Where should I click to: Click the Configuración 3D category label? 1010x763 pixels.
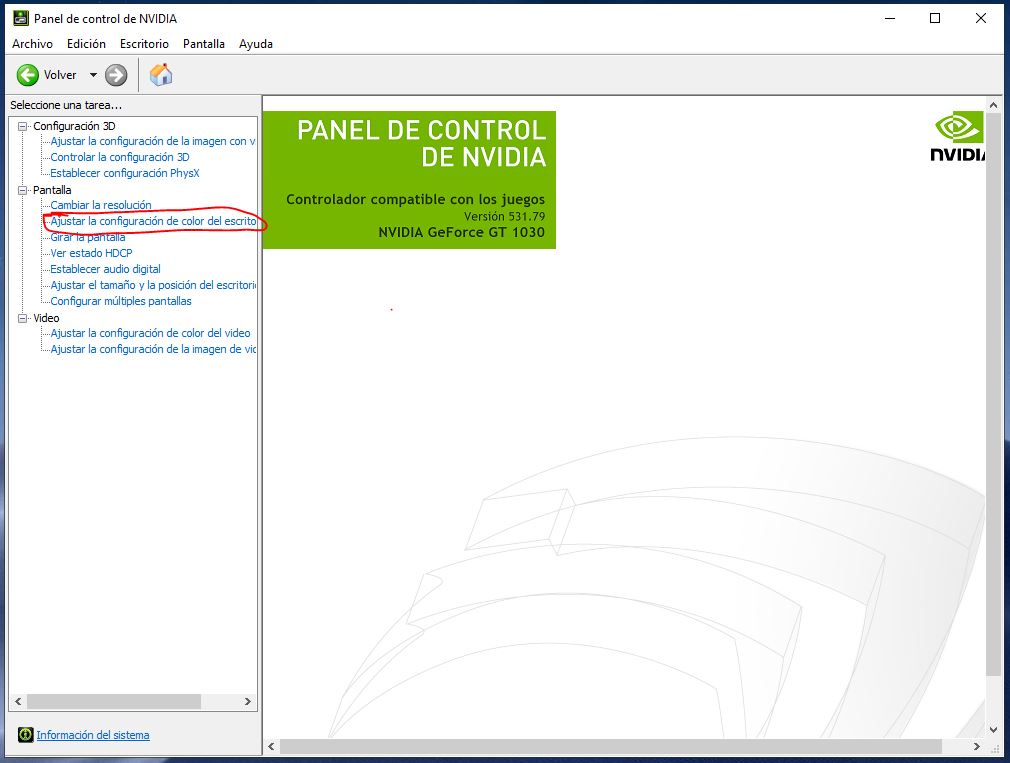tap(74, 126)
